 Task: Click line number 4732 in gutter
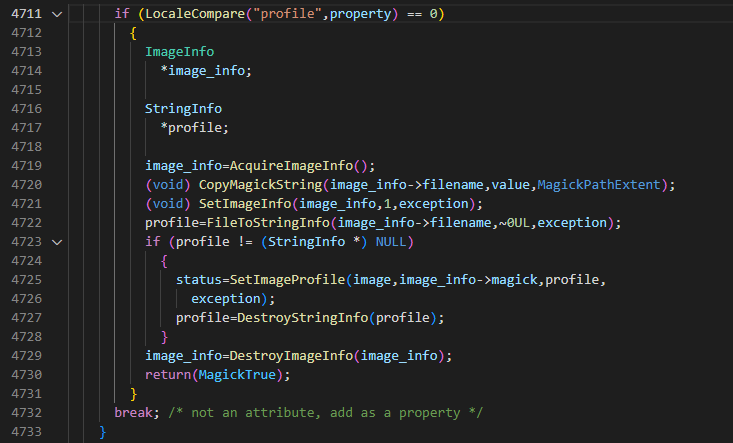tap(27, 413)
